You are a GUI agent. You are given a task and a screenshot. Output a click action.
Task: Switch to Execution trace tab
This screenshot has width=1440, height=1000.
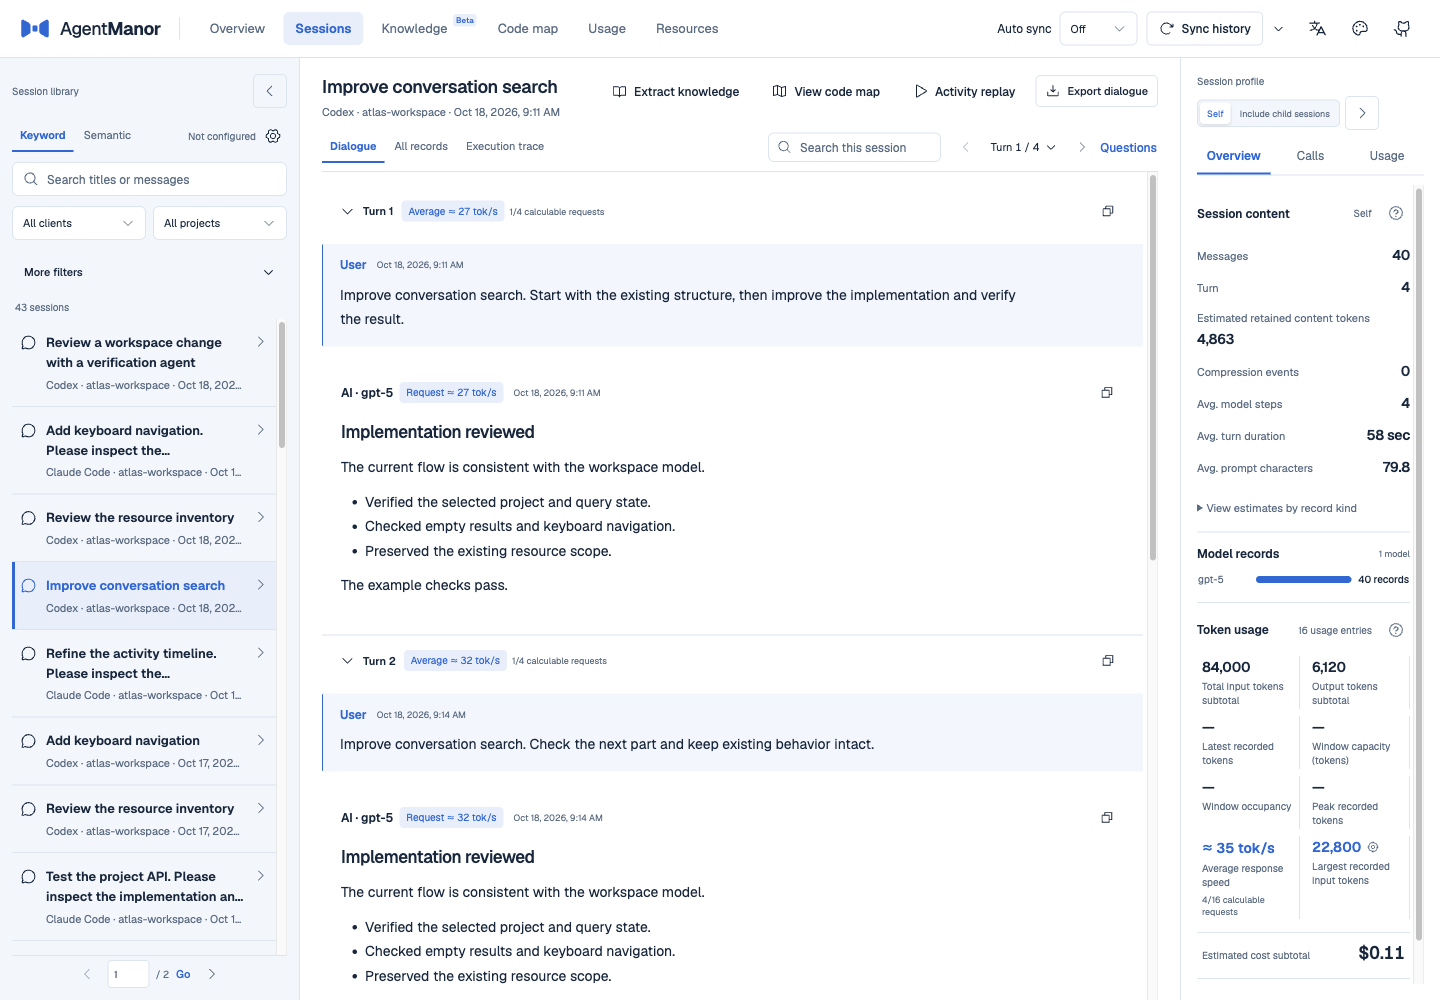pyautogui.click(x=505, y=147)
